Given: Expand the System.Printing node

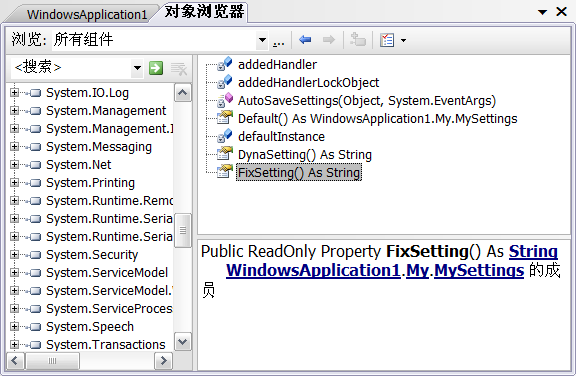Looking at the screenshot, I should point(14,182).
